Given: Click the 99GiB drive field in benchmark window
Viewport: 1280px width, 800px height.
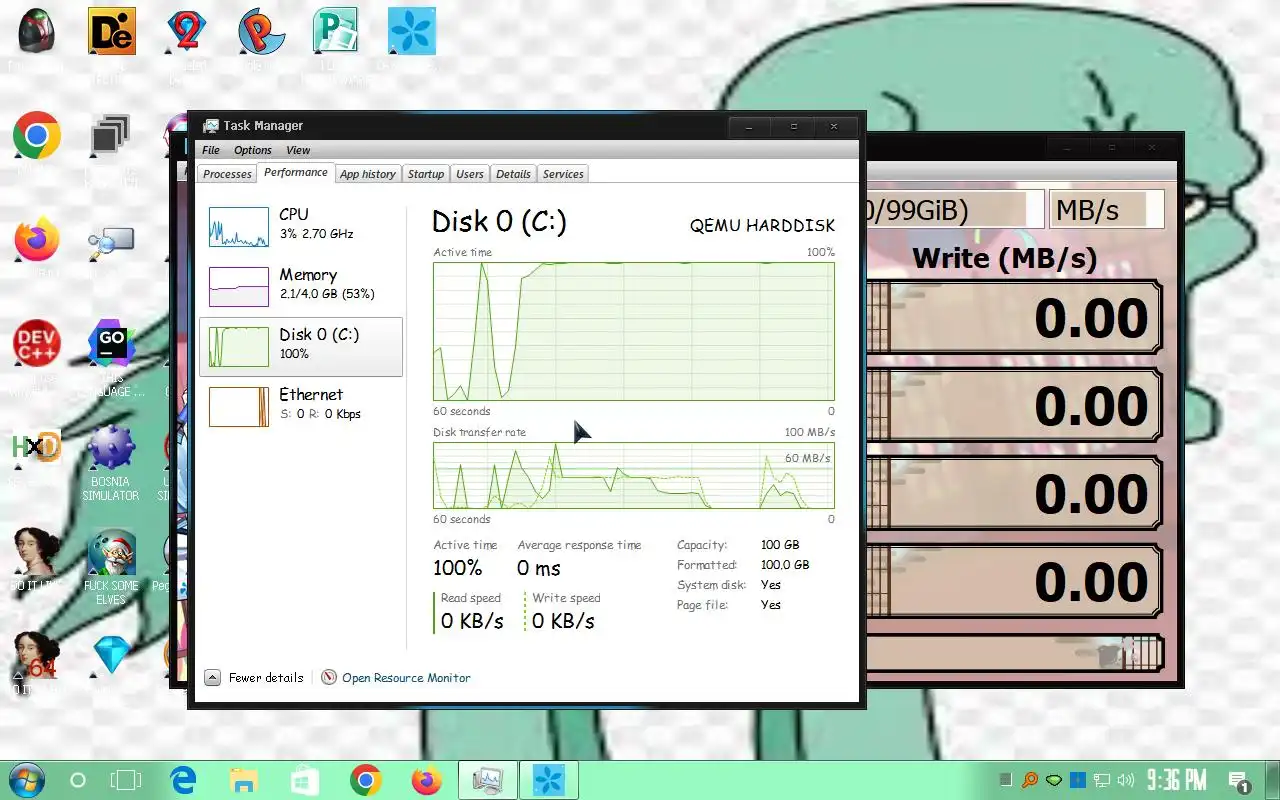Looking at the screenshot, I should (955, 210).
